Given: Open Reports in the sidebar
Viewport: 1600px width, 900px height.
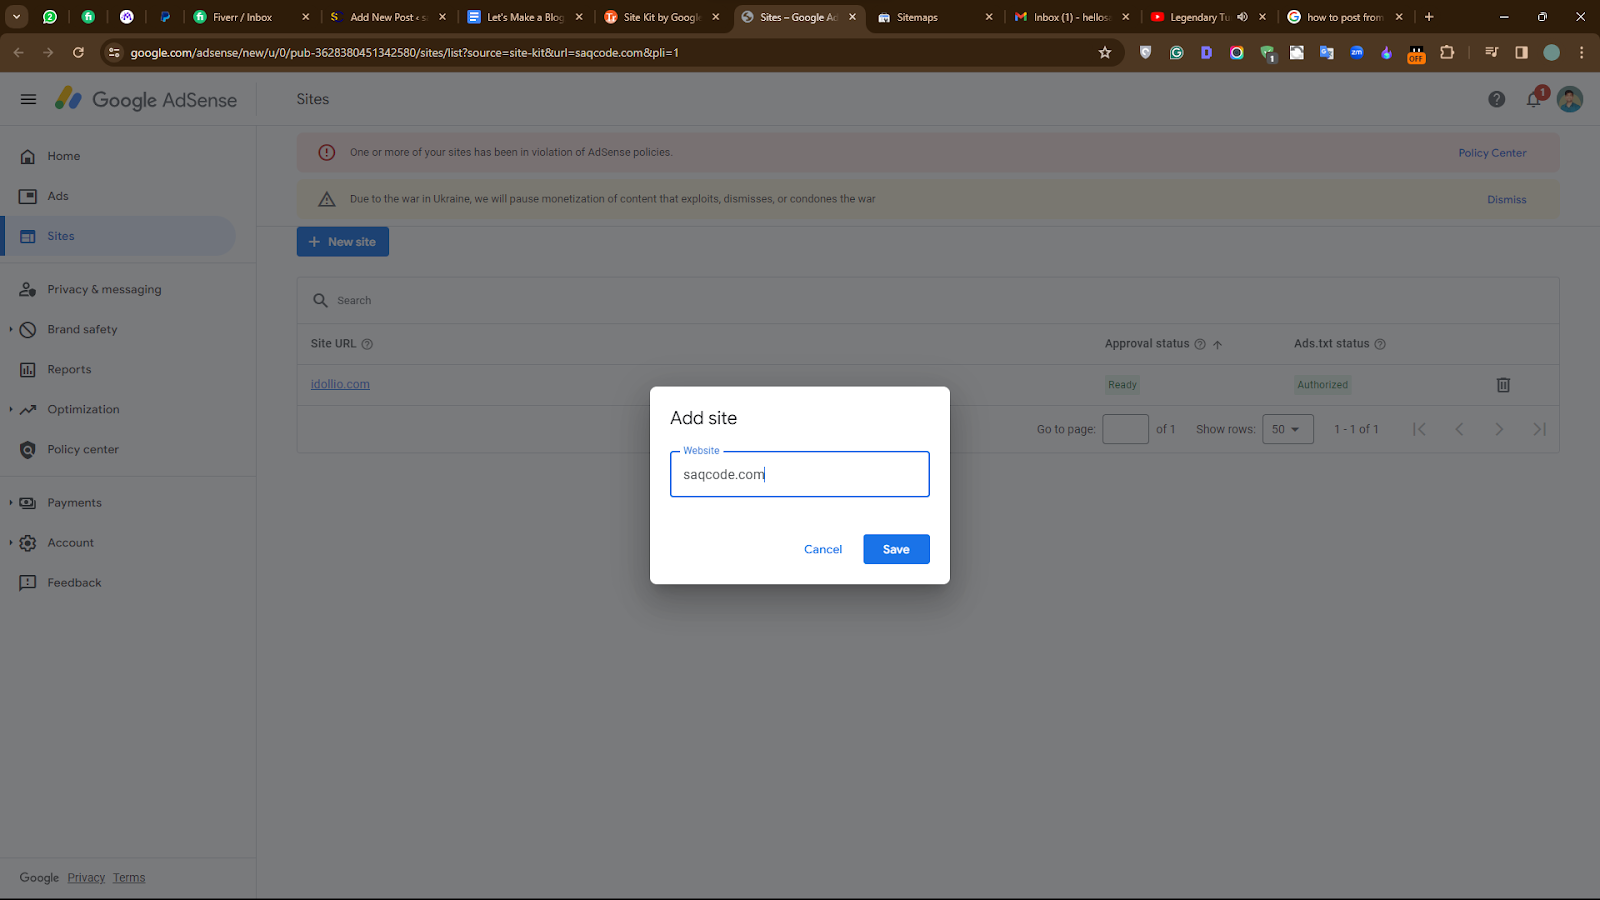Looking at the screenshot, I should pyautogui.click(x=118, y=369).
